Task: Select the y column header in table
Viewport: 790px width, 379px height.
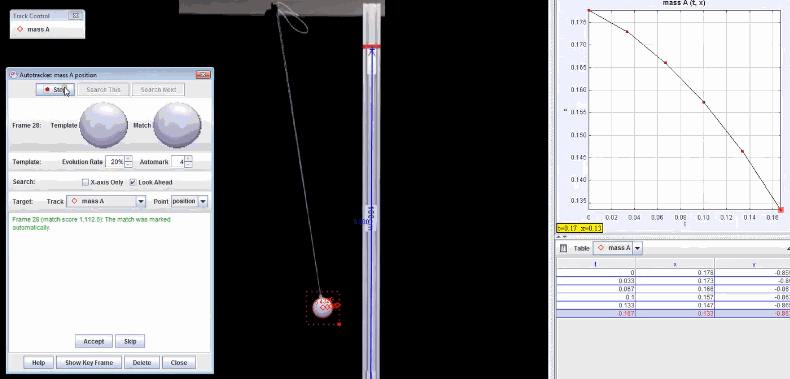Action: pos(753,264)
